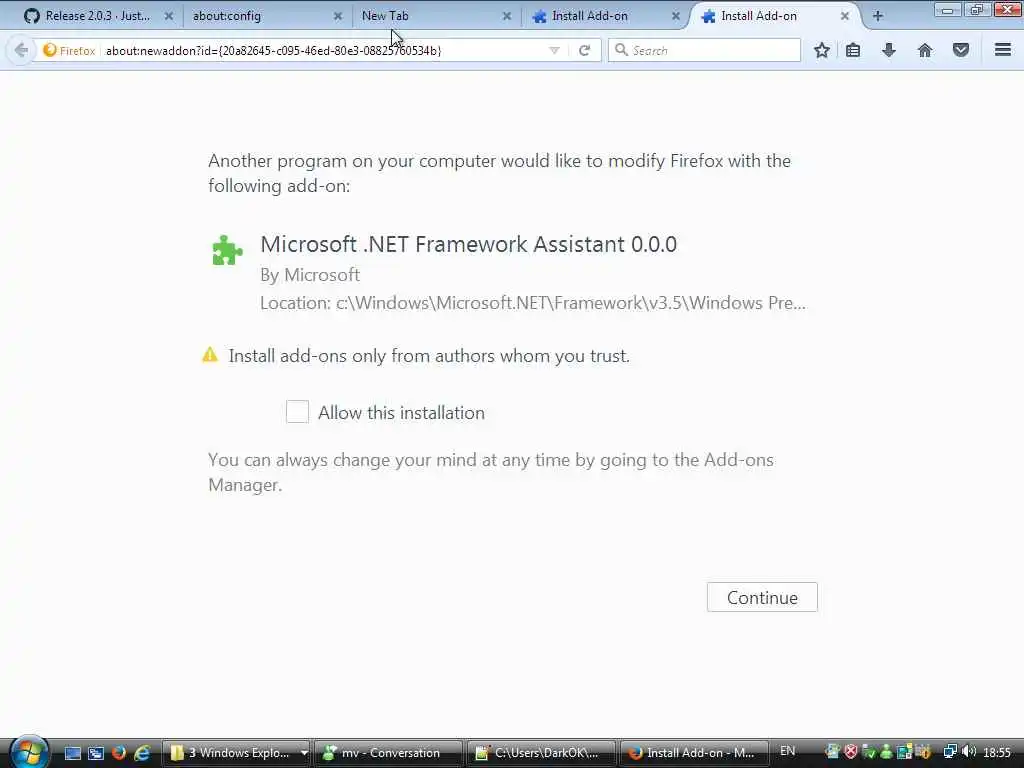The width and height of the screenshot is (1024, 768).
Task: Click Show Desktop in Quick Launch
Action: click(72, 753)
